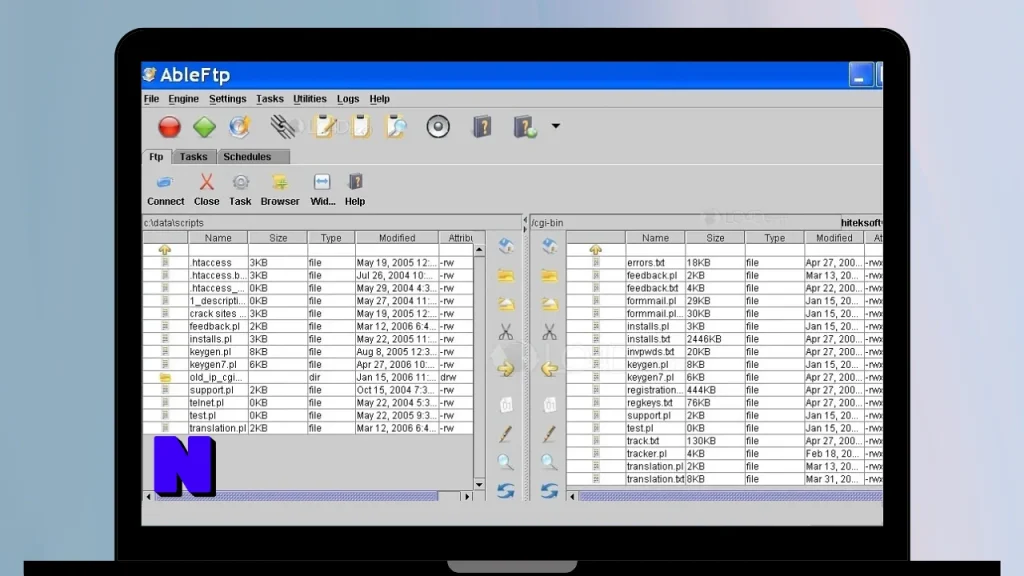Click the round target disc icon
Screen dimensions: 1024x576
point(438,127)
